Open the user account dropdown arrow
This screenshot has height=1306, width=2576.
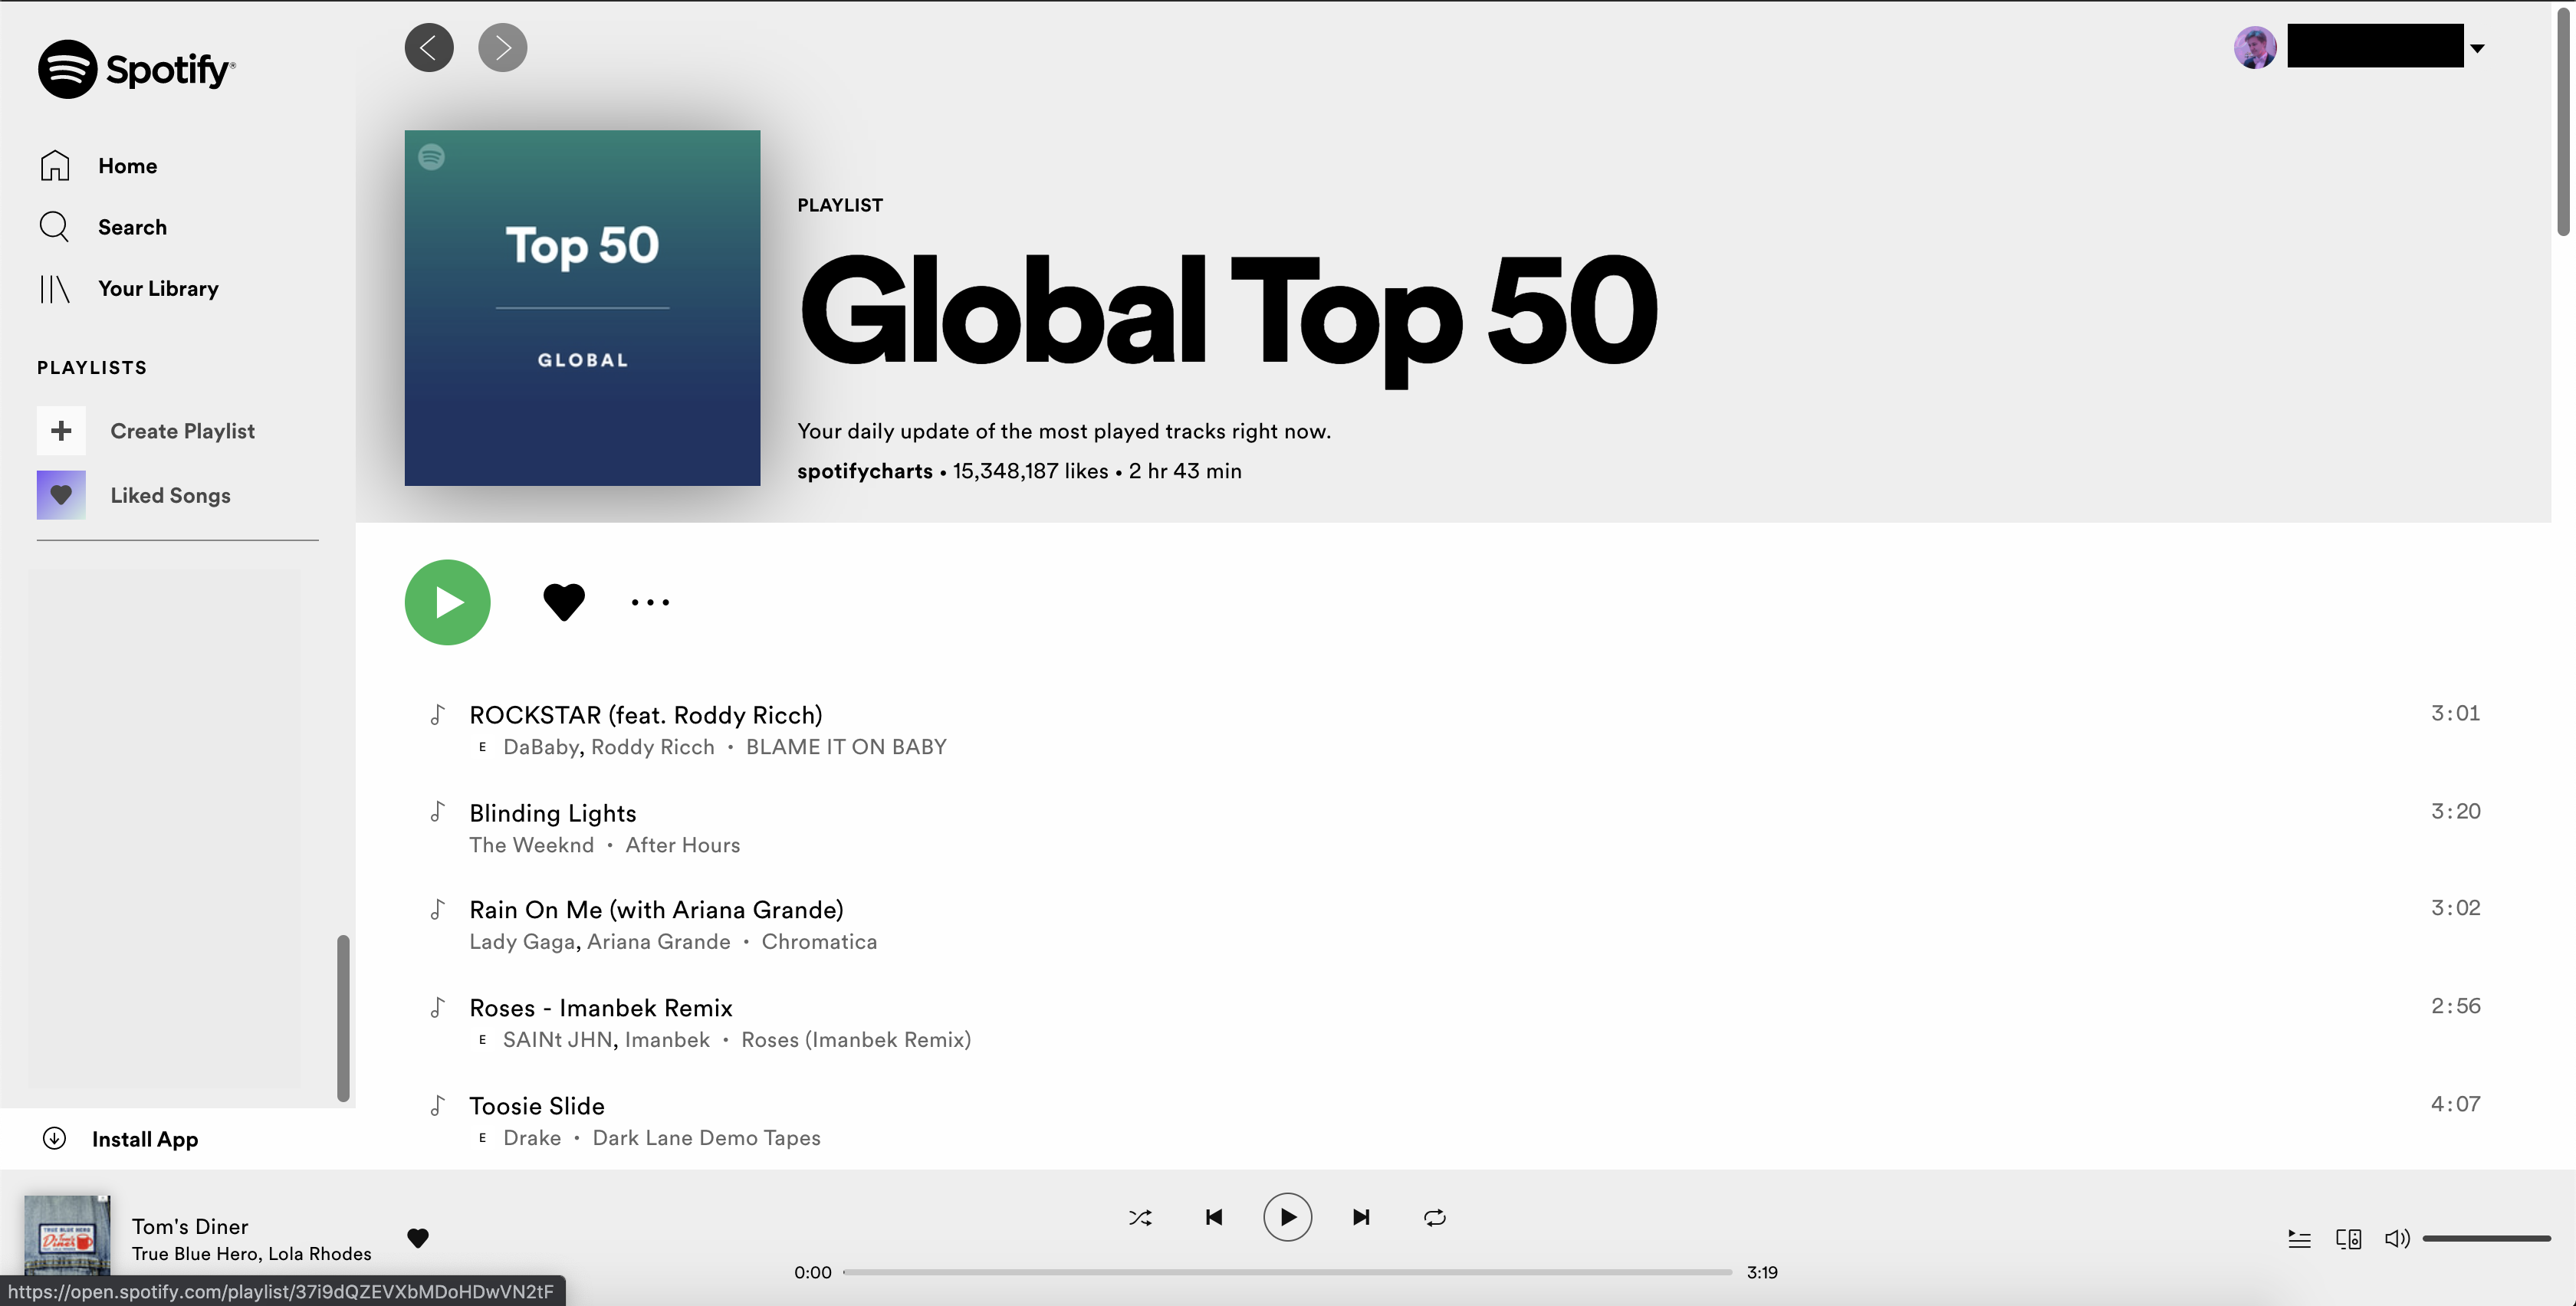(2477, 48)
